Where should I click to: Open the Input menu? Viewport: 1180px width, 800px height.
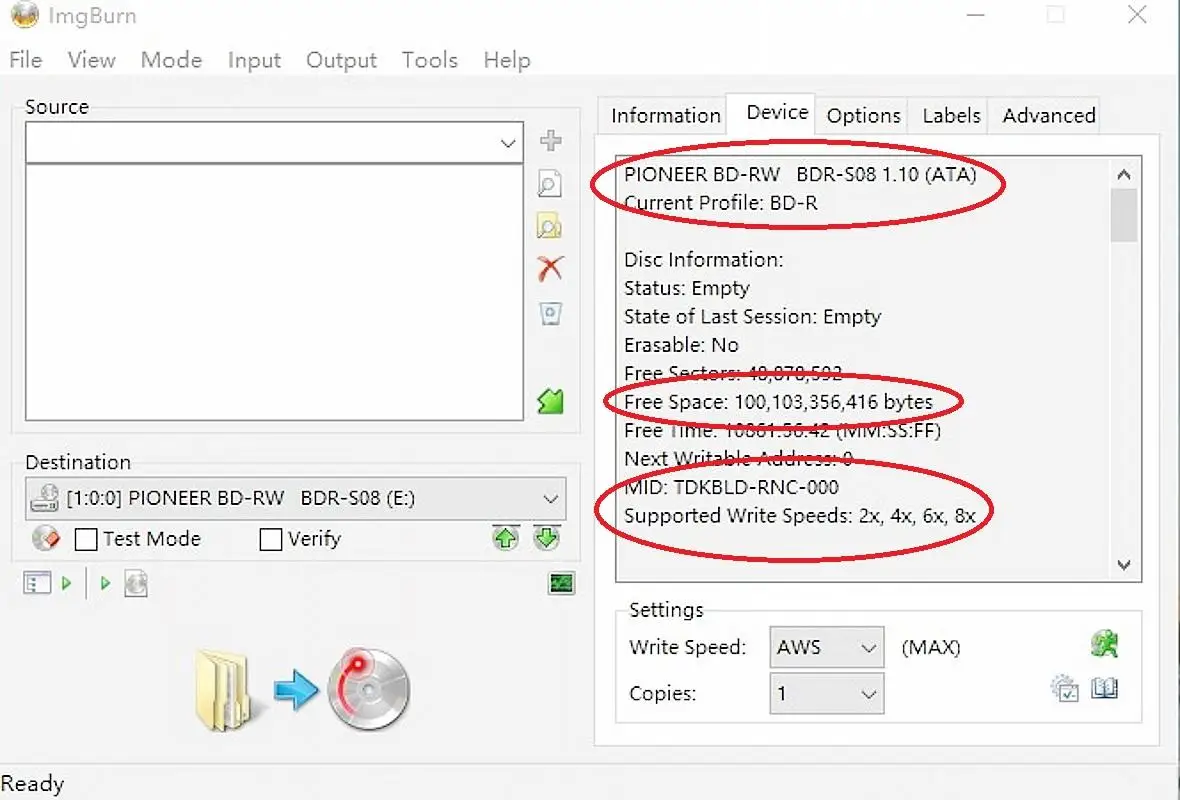[x=254, y=60]
